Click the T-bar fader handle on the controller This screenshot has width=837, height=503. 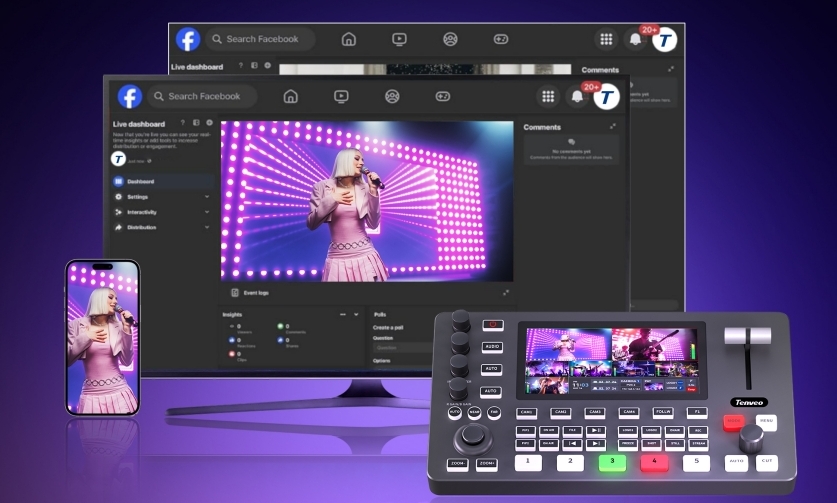point(747,337)
